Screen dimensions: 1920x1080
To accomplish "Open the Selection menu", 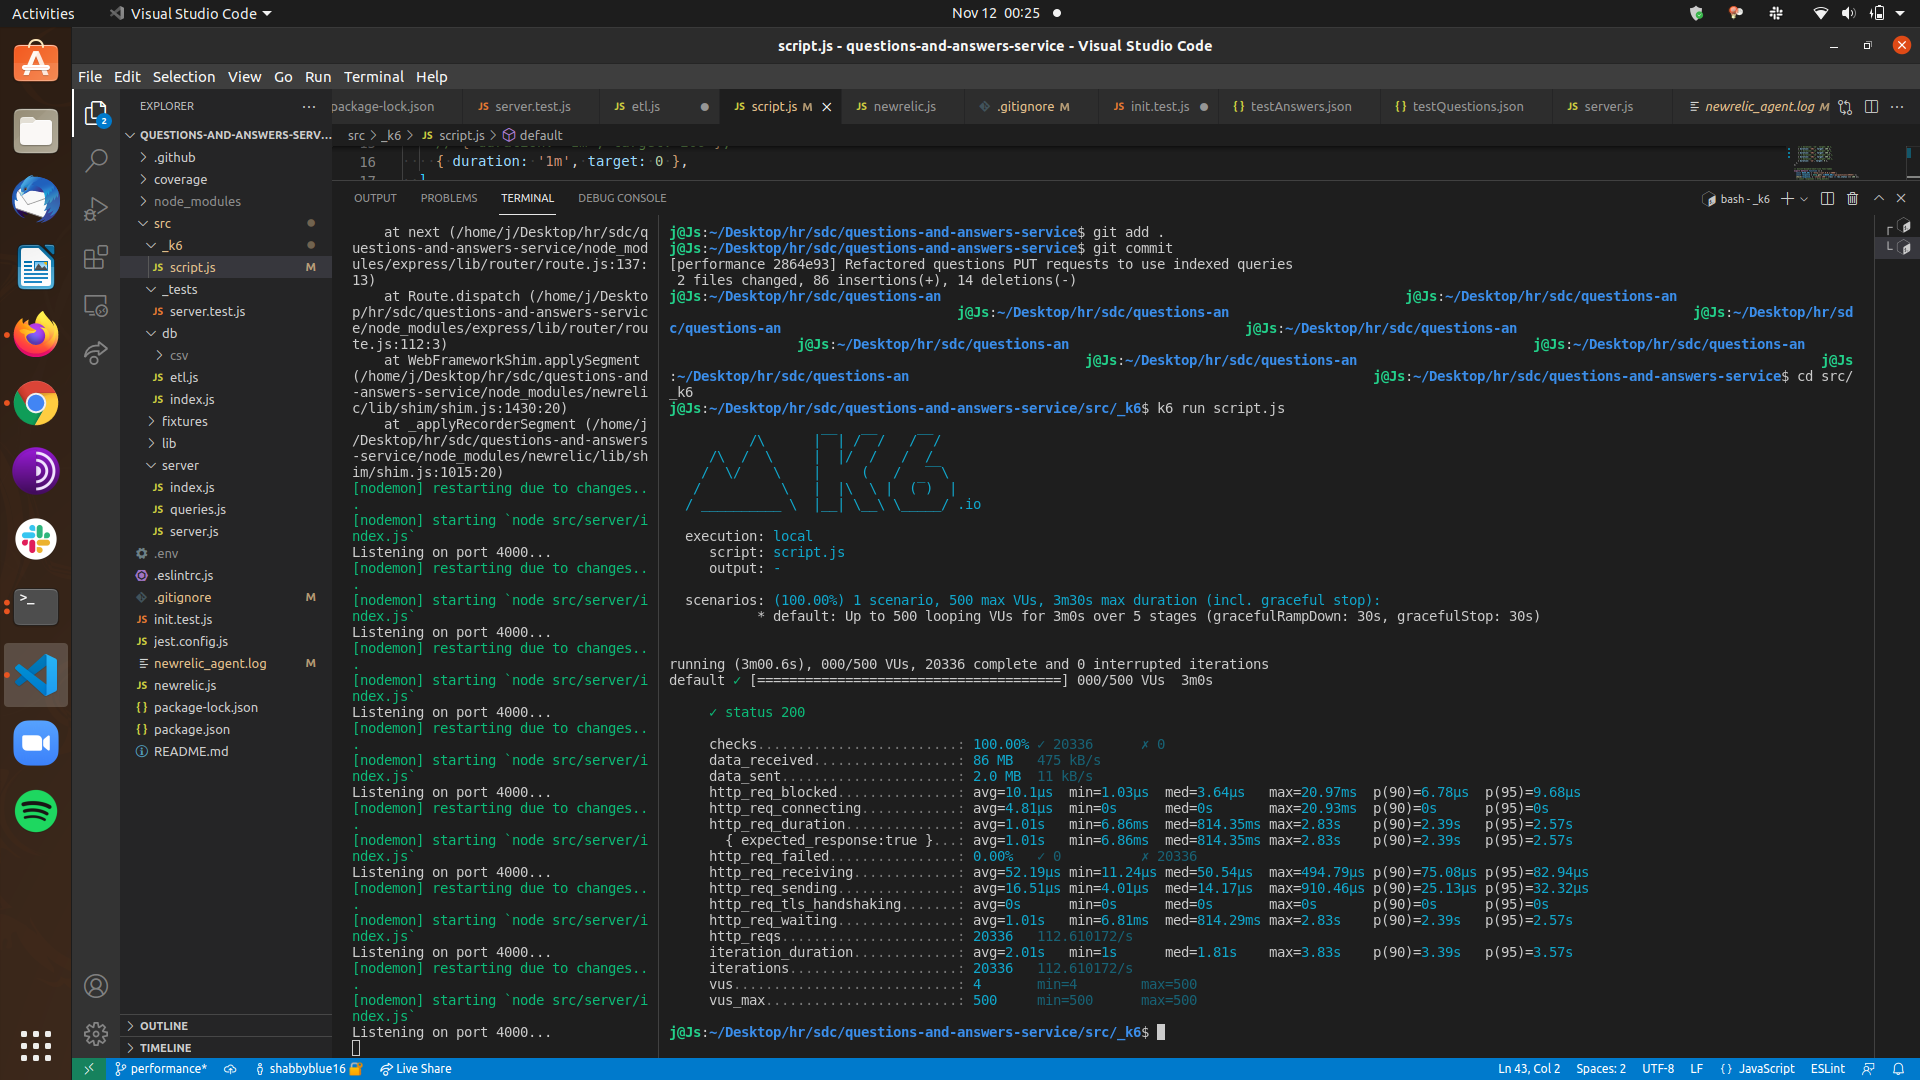I will coord(183,77).
